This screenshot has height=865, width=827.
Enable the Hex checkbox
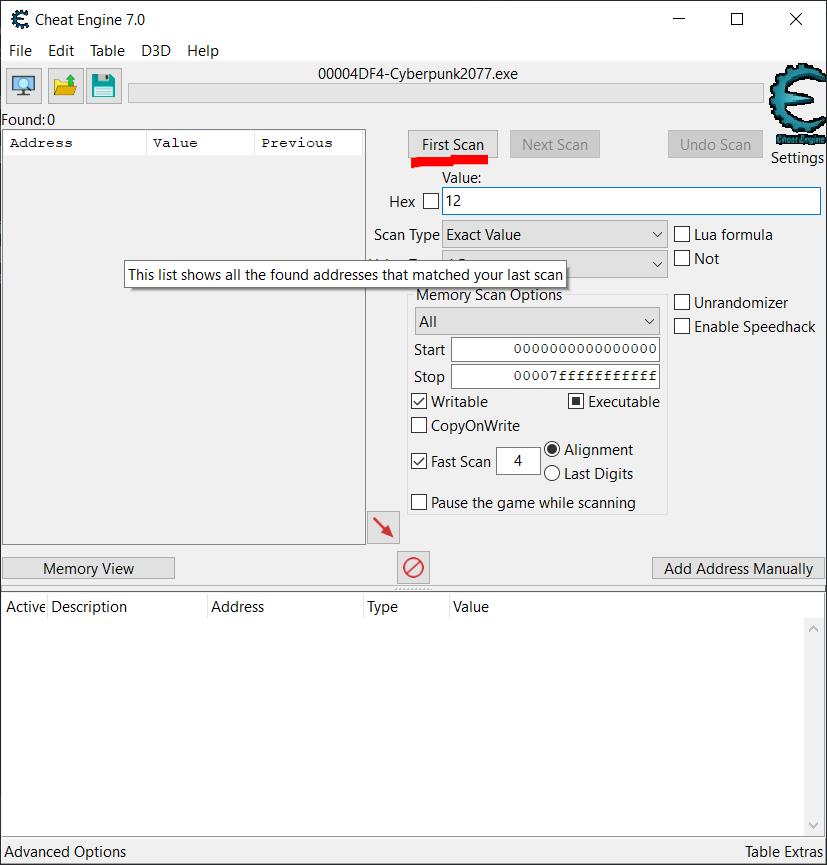(x=430, y=201)
